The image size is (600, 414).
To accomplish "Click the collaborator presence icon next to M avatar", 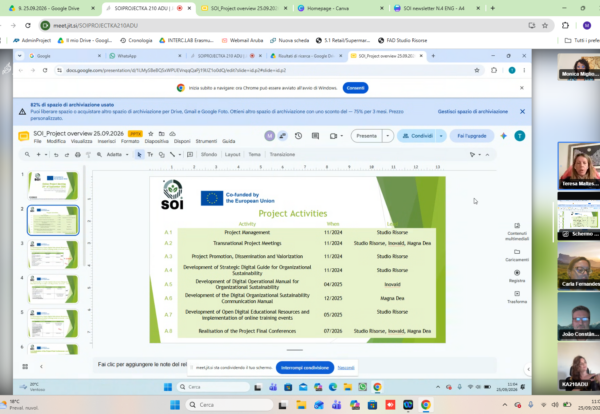I will (x=282, y=136).
